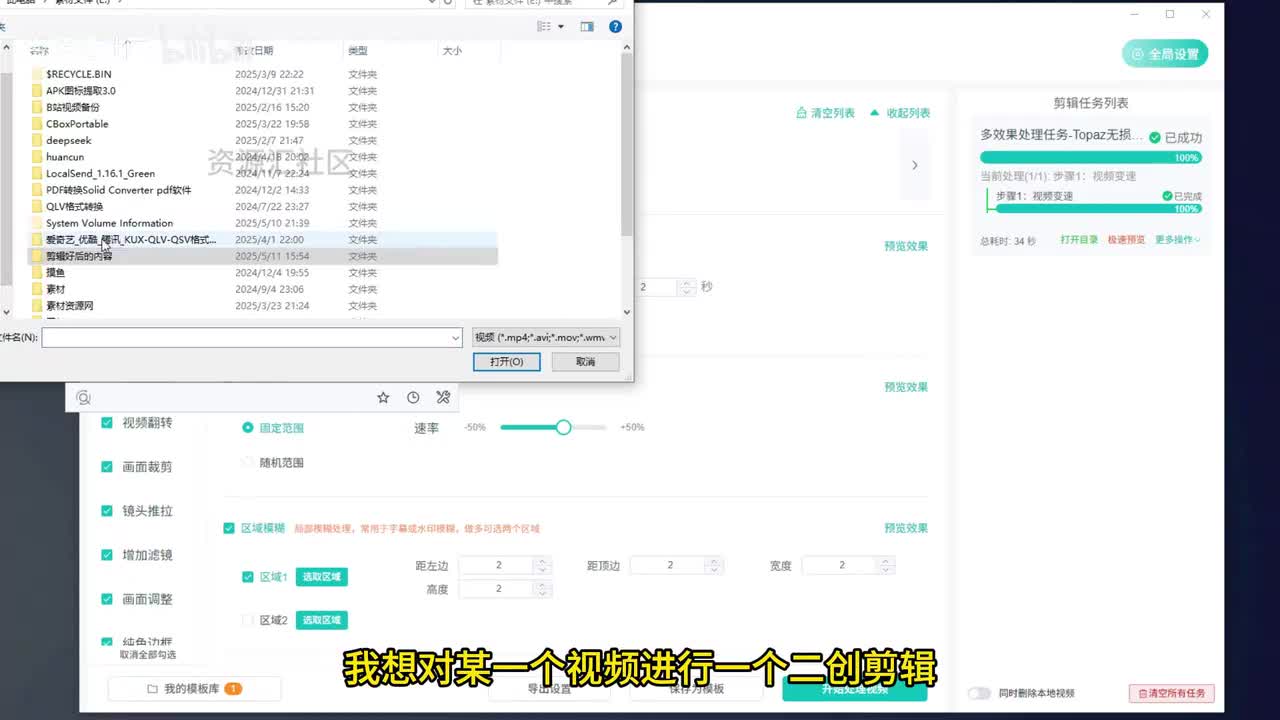
Task: Click the star favorite icon
Action: tap(383, 398)
